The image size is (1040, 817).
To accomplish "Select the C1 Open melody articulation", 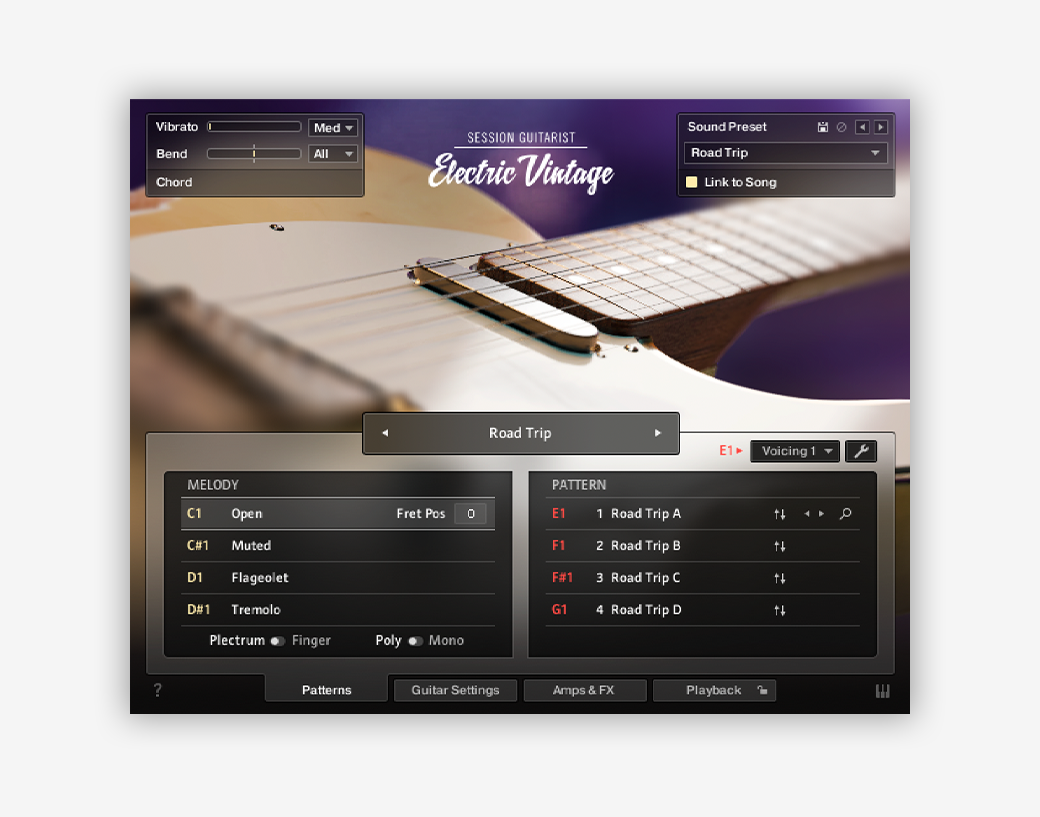I will pos(338,513).
